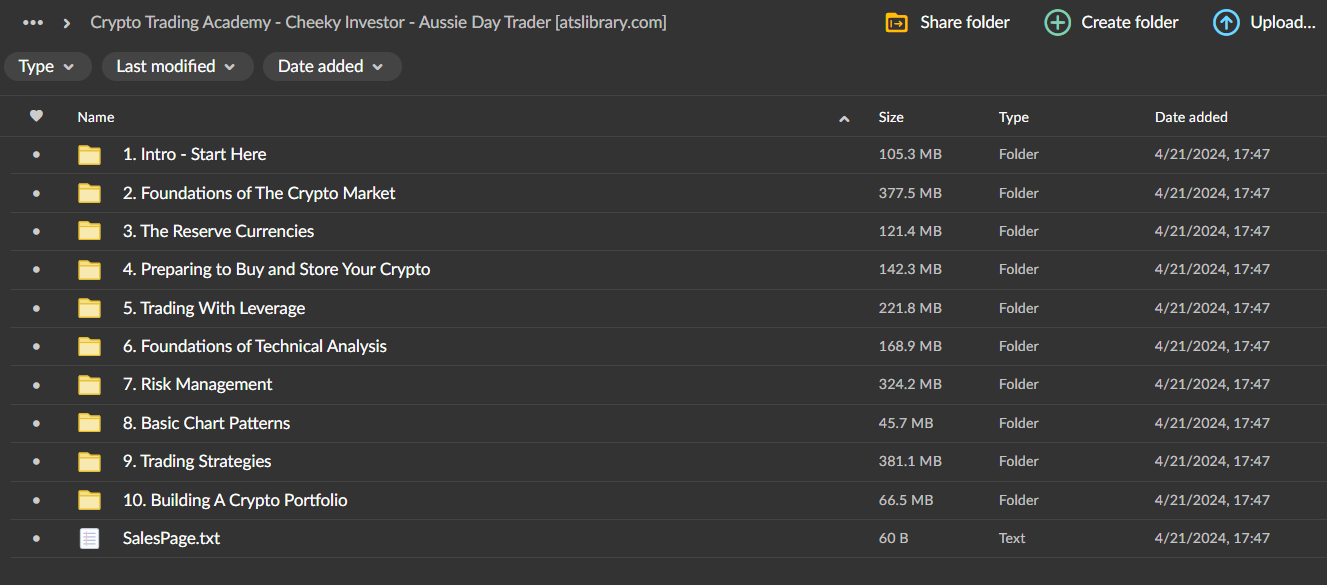Open the Date added filter dropdown
1327x585 pixels.
click(332, 66)
